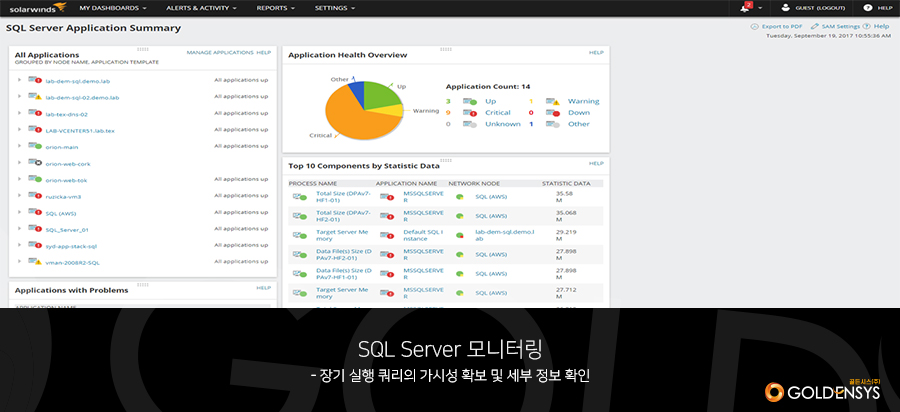Open the Reports menu

point(276,8)
